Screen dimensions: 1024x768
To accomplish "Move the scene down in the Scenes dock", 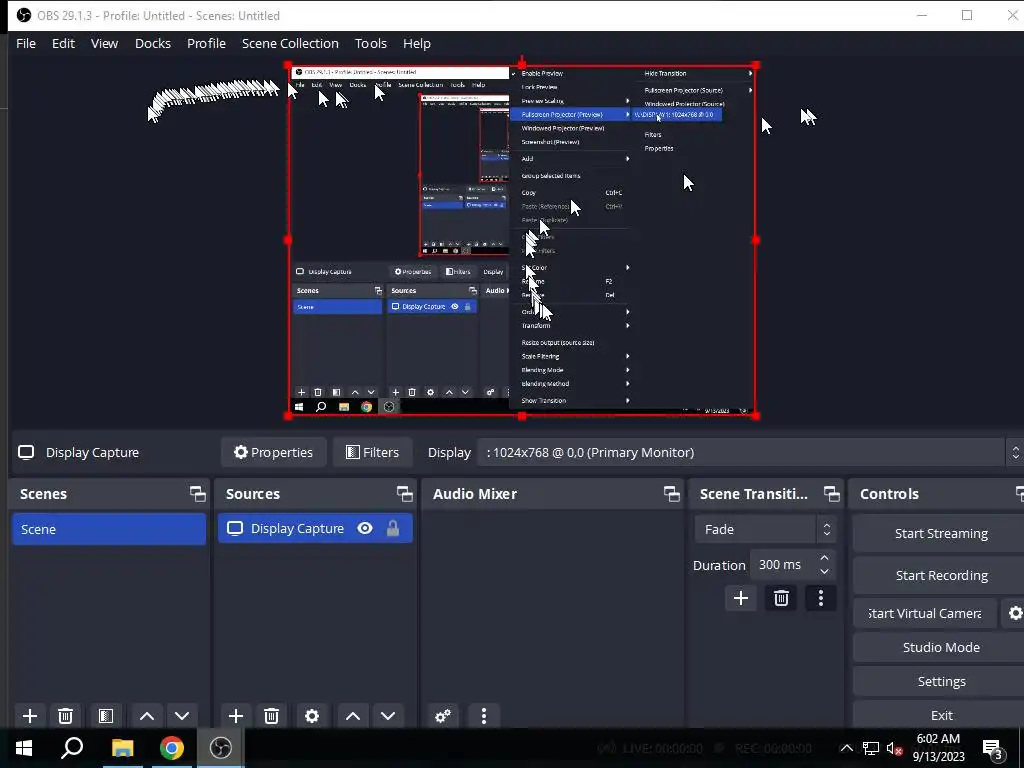I will [182, 716].
